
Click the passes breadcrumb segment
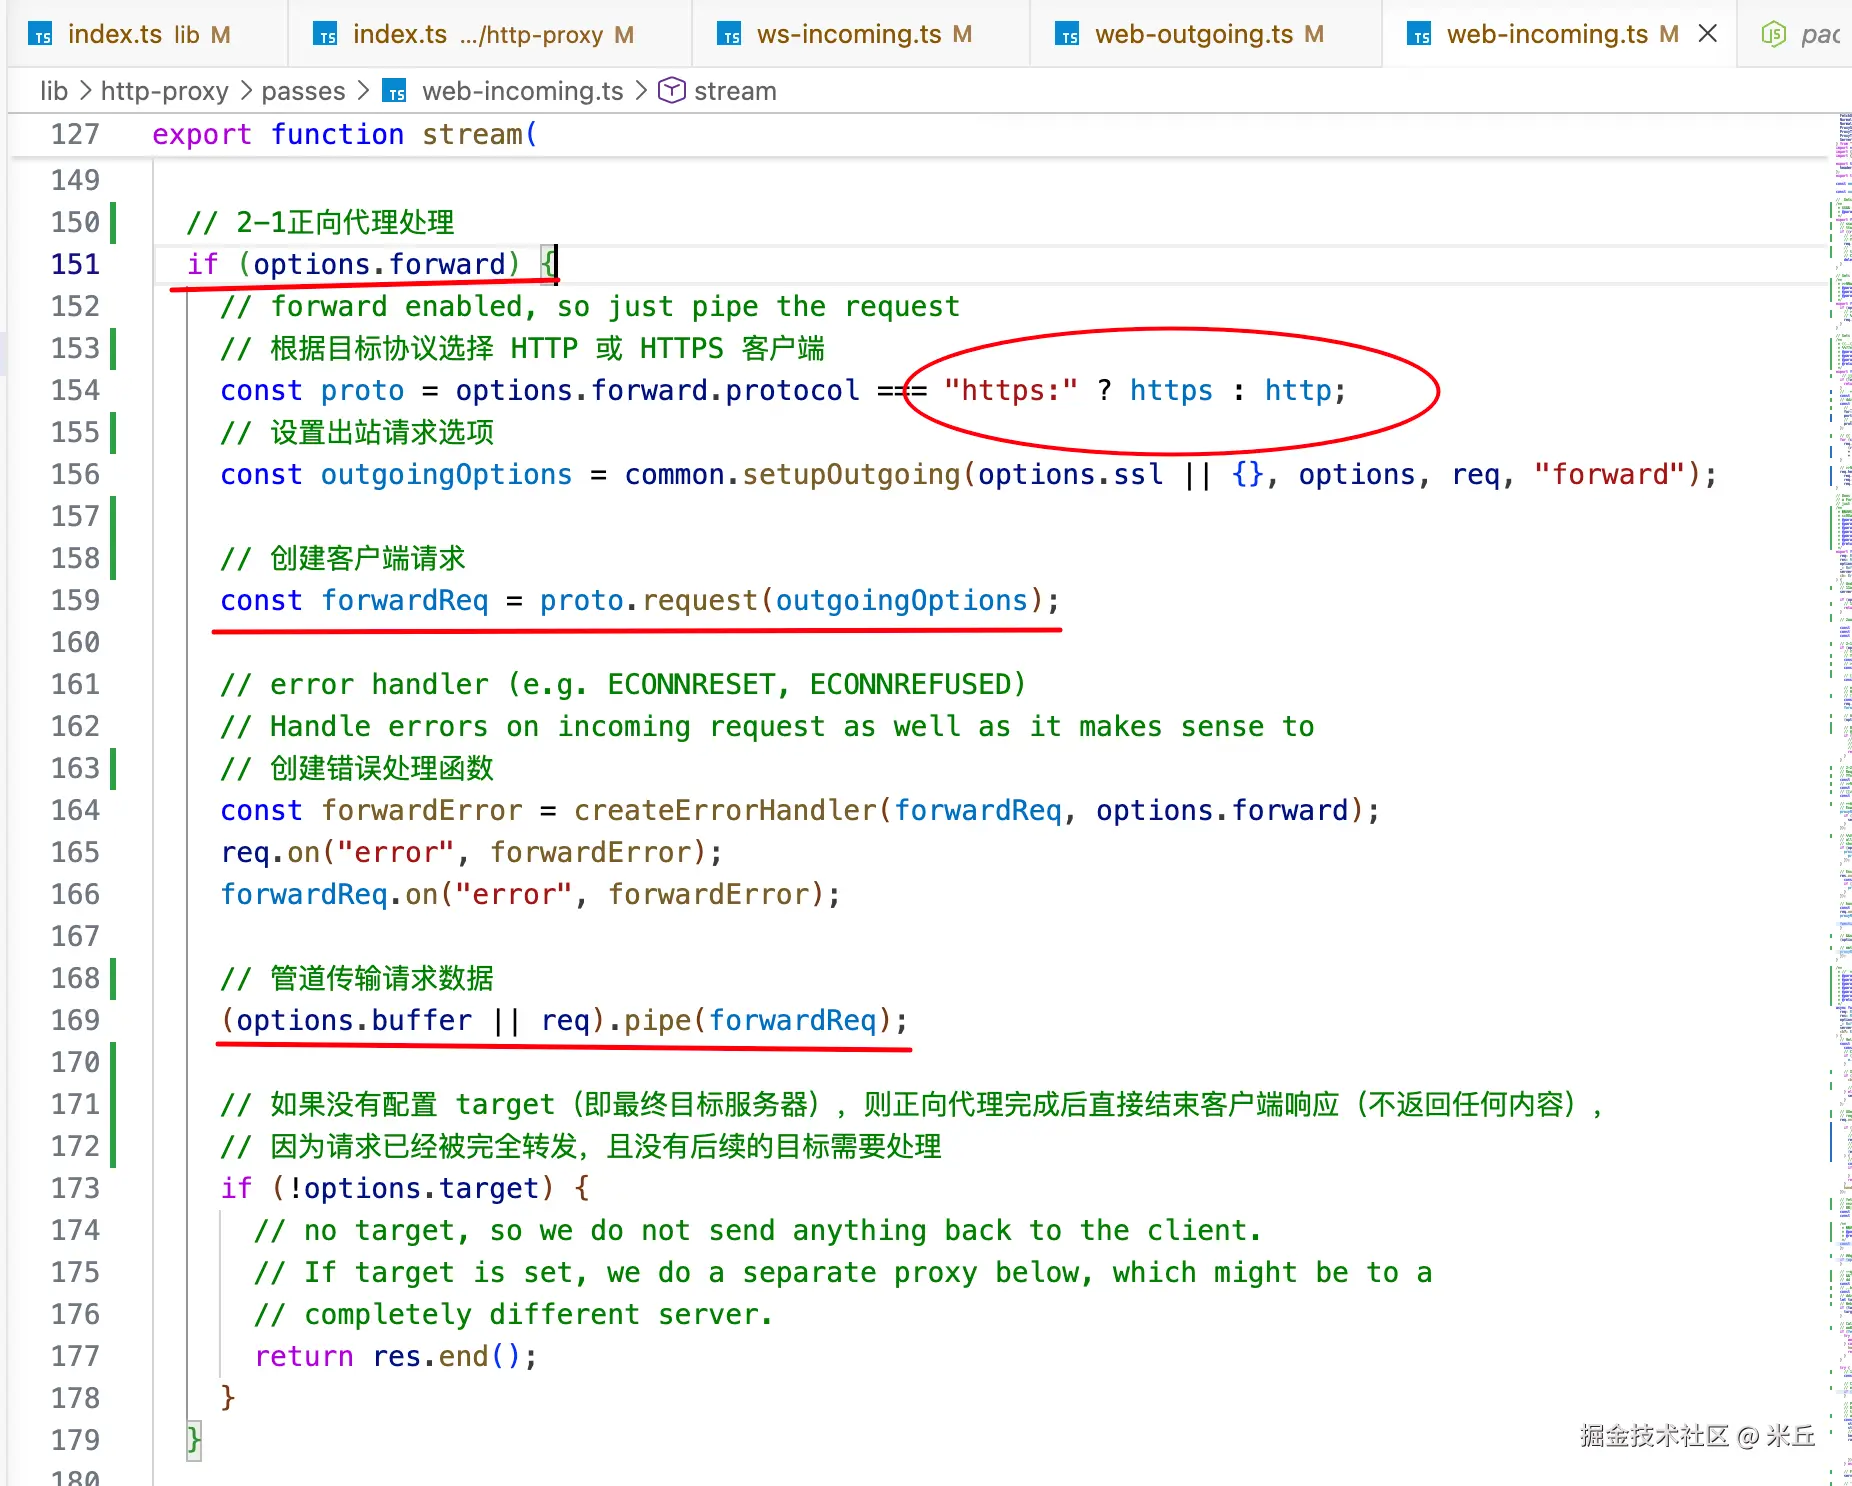pos(303,91)
